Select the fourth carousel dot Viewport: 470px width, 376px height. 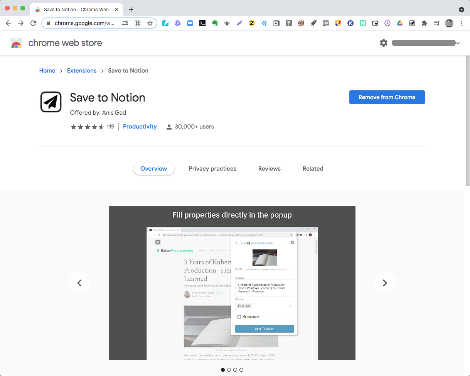[241, 370]
